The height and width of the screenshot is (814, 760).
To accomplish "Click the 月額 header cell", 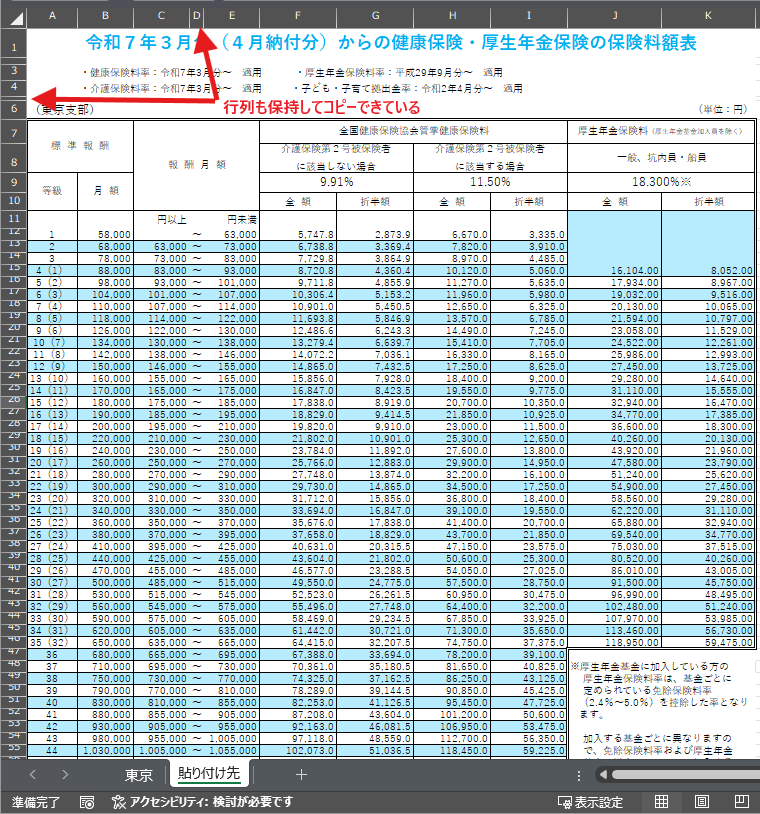I will coord(105,191).
